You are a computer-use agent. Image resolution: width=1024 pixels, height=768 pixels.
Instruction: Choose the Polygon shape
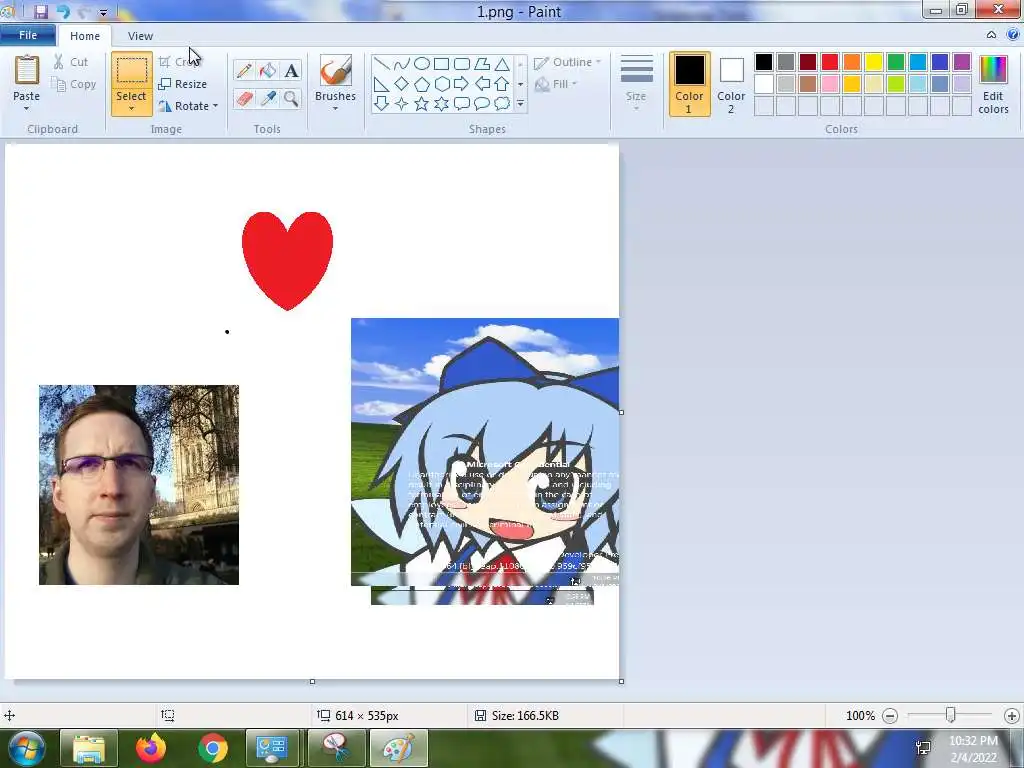click(x=482, y=64)
